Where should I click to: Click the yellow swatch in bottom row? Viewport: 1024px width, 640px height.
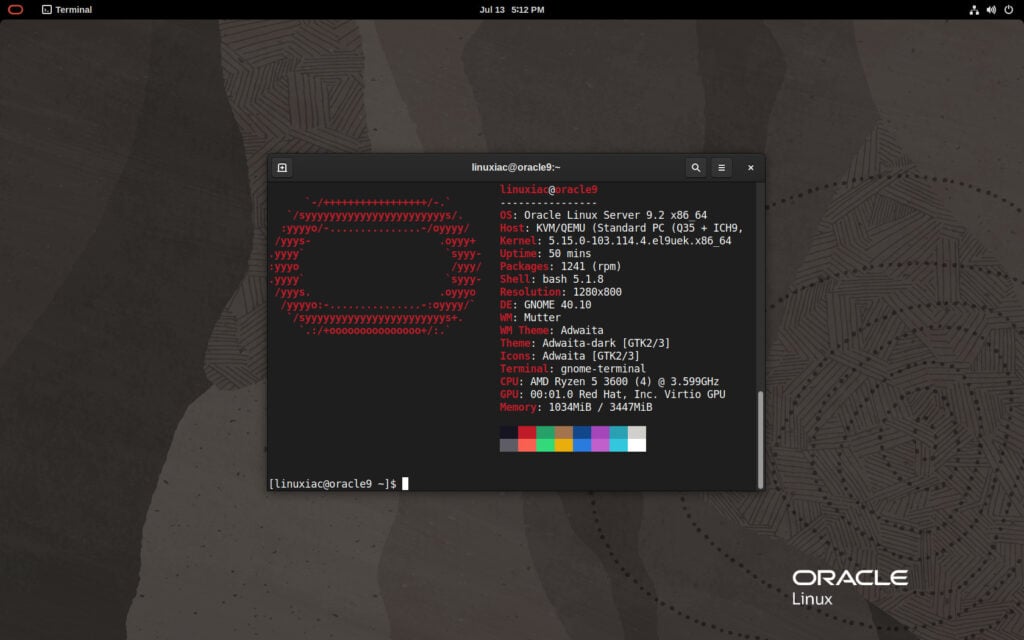[x=564, y=445]
